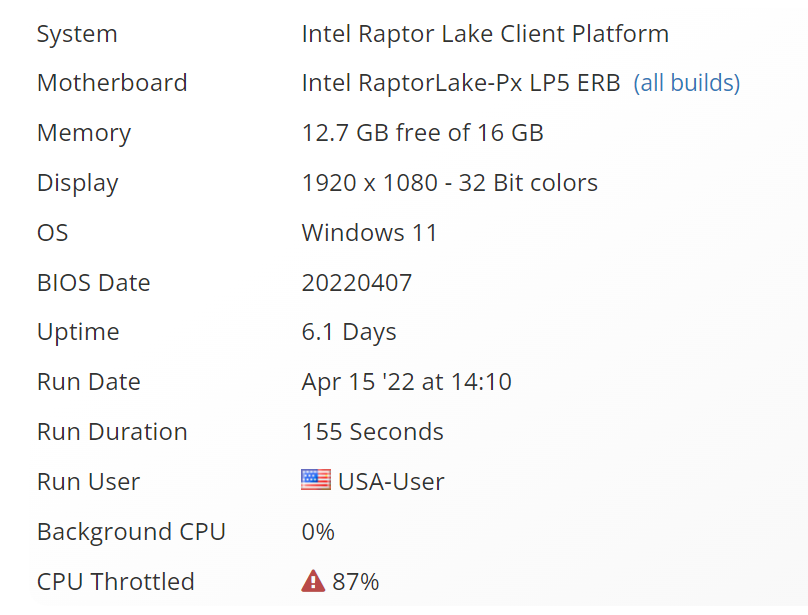Click the Background CPU label
Screen dimensions: 808x615
click(x=131, y=532)
